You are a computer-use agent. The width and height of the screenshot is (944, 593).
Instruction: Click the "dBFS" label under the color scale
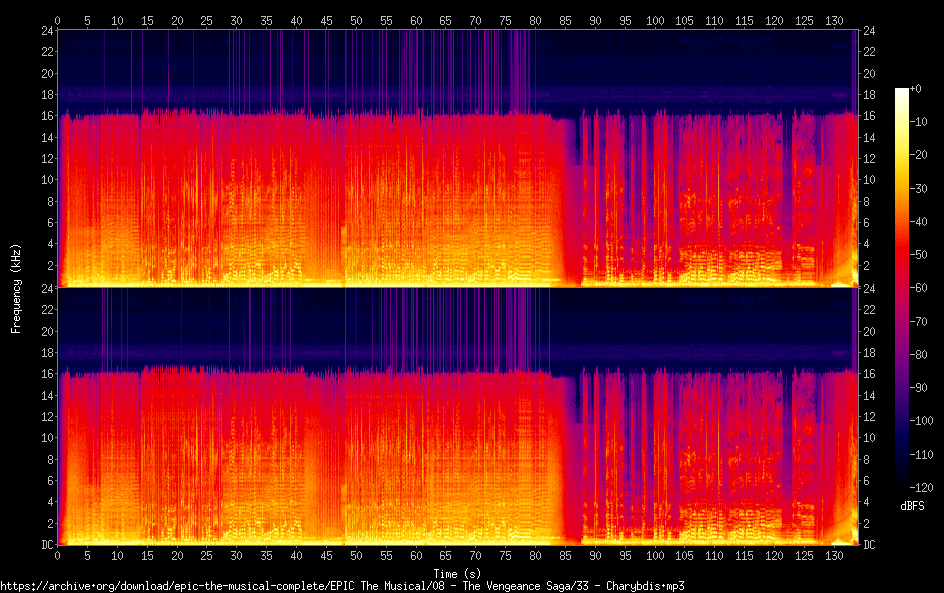[x=912, y=506]
